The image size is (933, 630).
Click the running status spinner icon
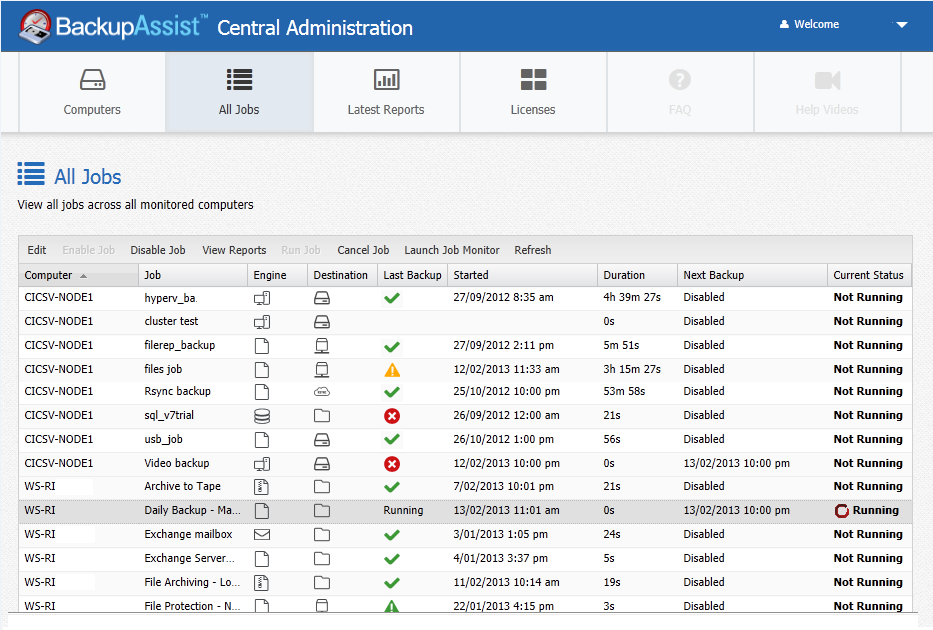[841, 510]
